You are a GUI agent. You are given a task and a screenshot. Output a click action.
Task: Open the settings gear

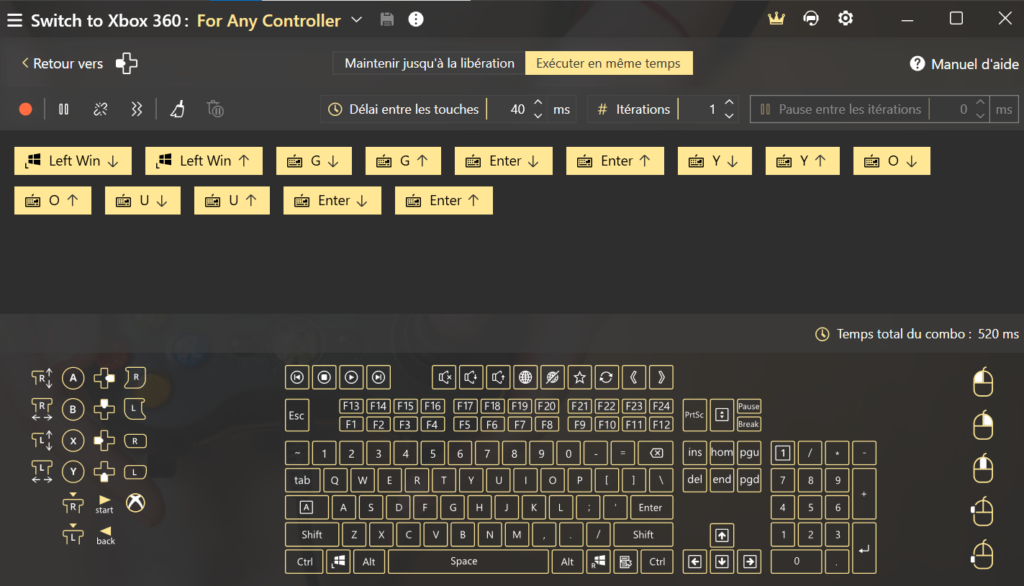coord(846,19)
